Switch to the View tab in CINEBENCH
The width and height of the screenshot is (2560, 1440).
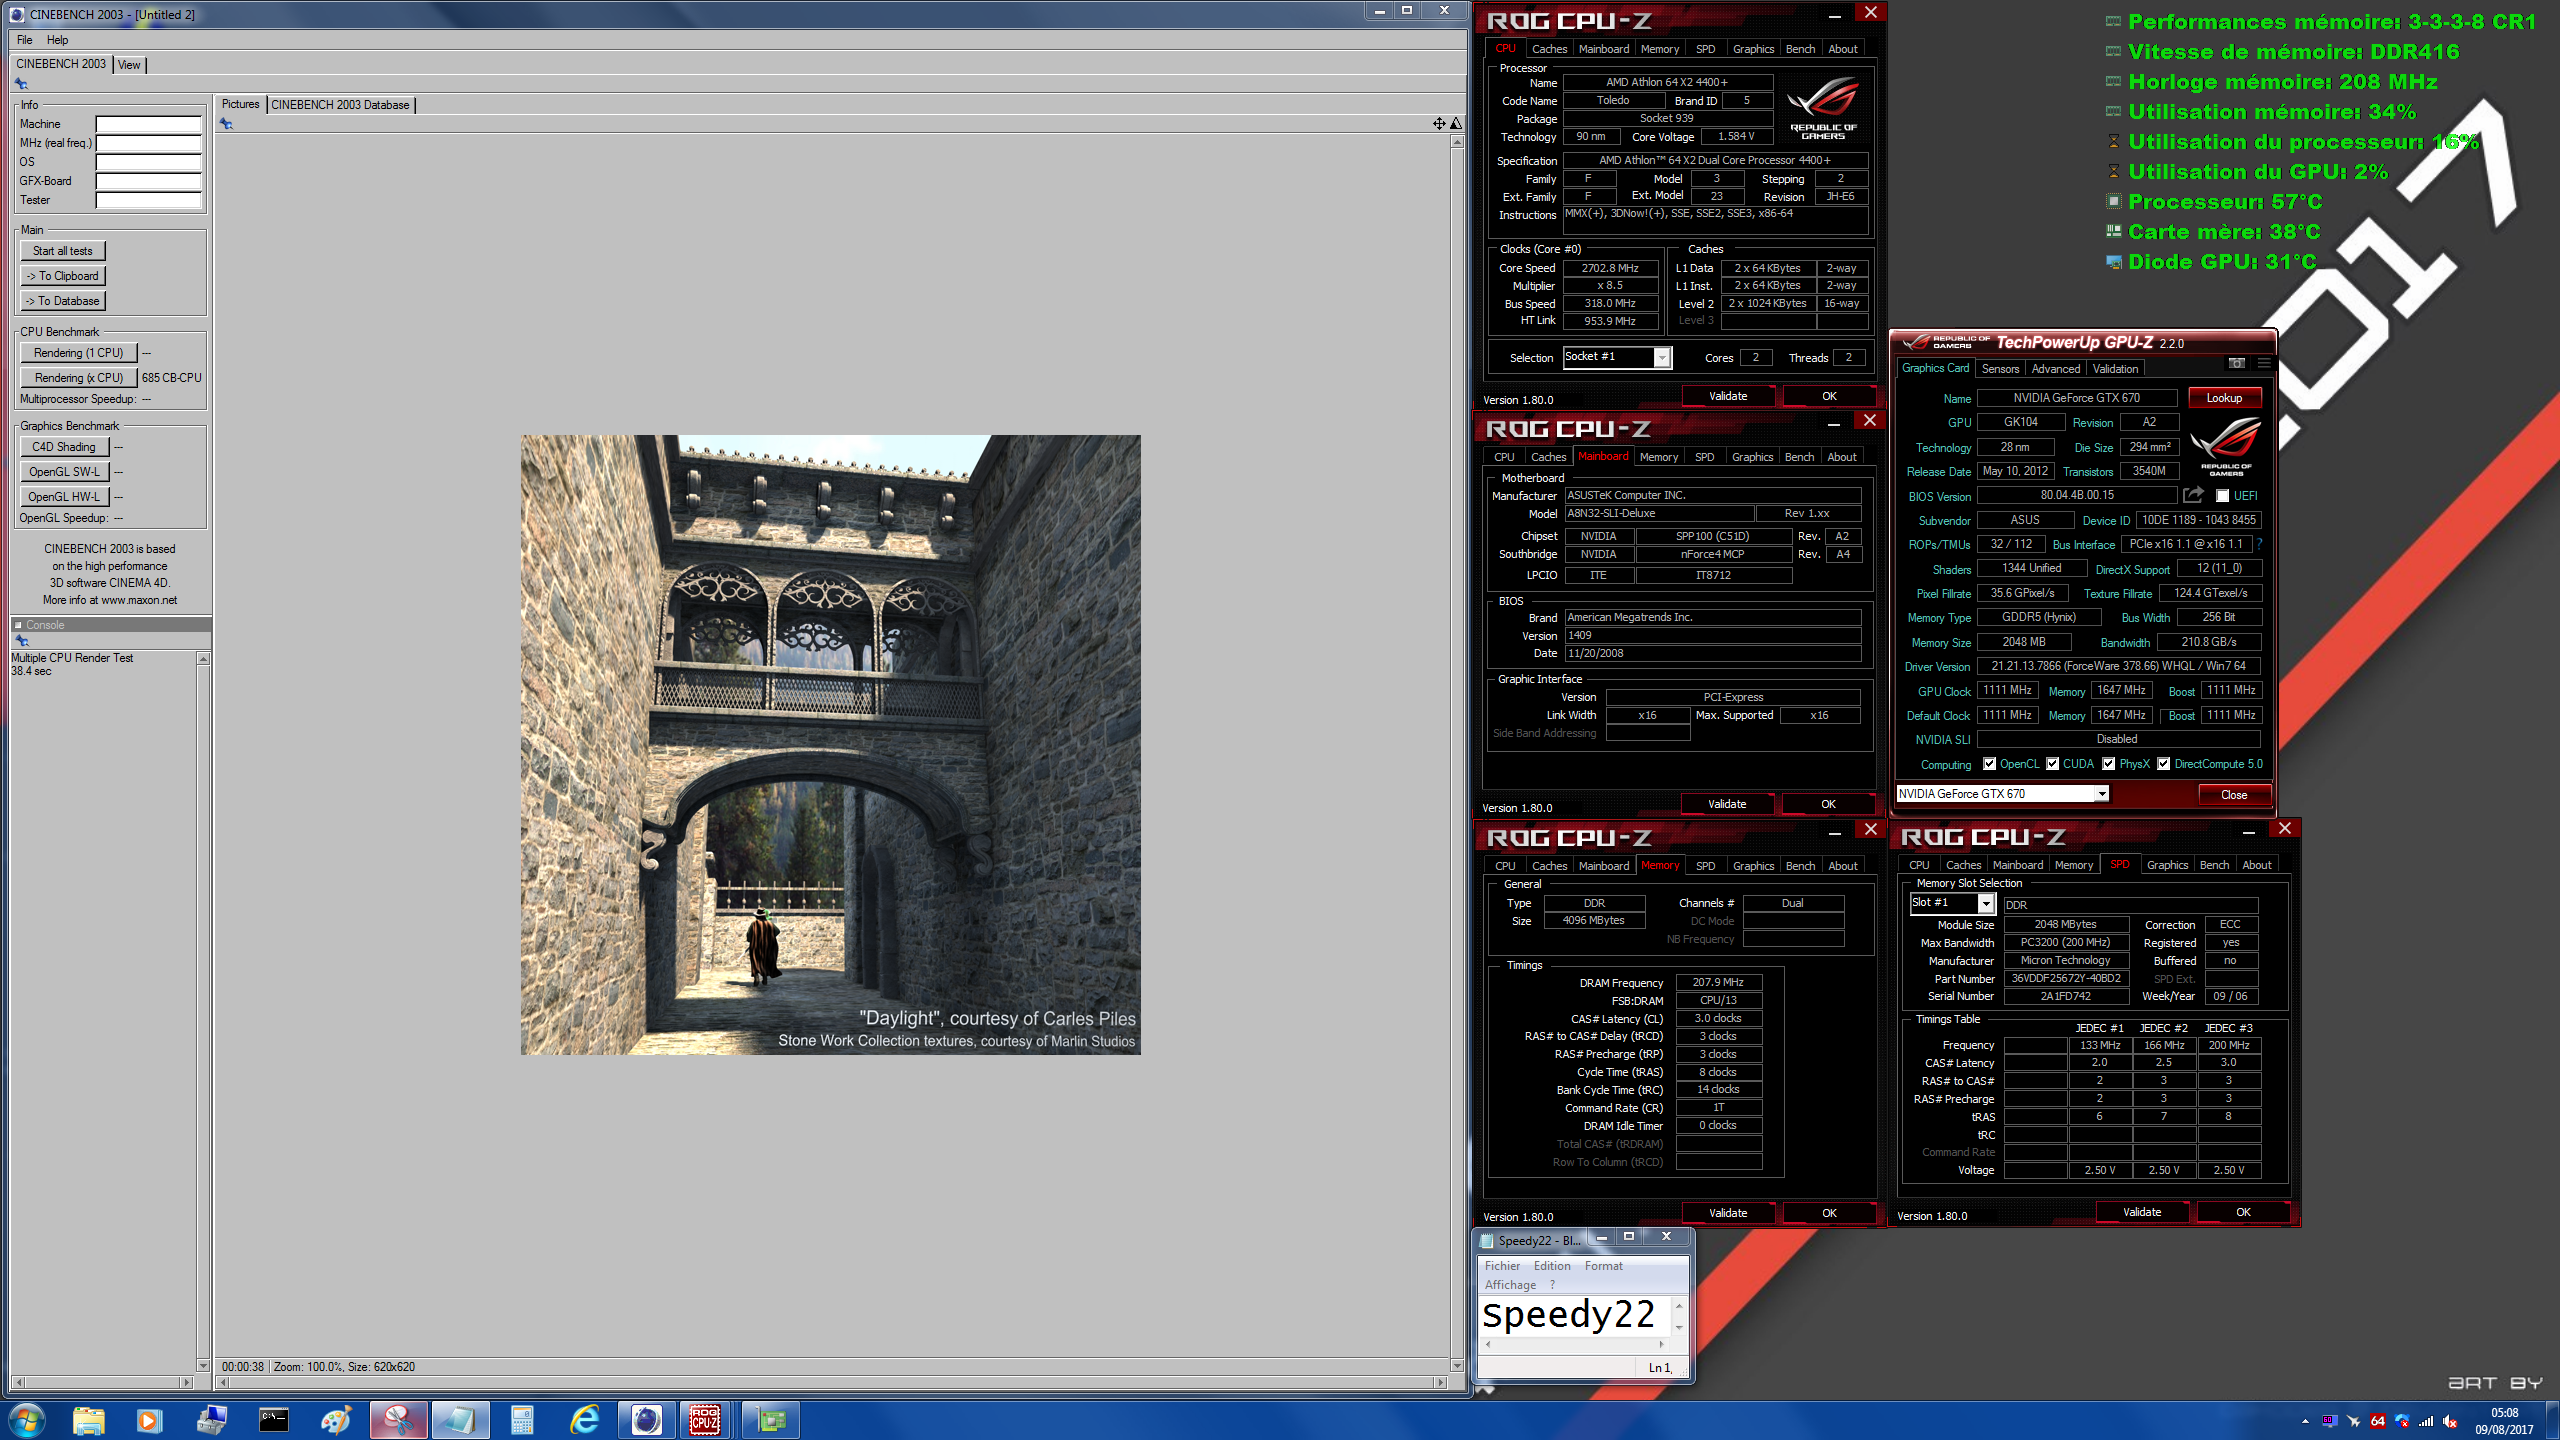pyautogui.click(x=129, y=65)
